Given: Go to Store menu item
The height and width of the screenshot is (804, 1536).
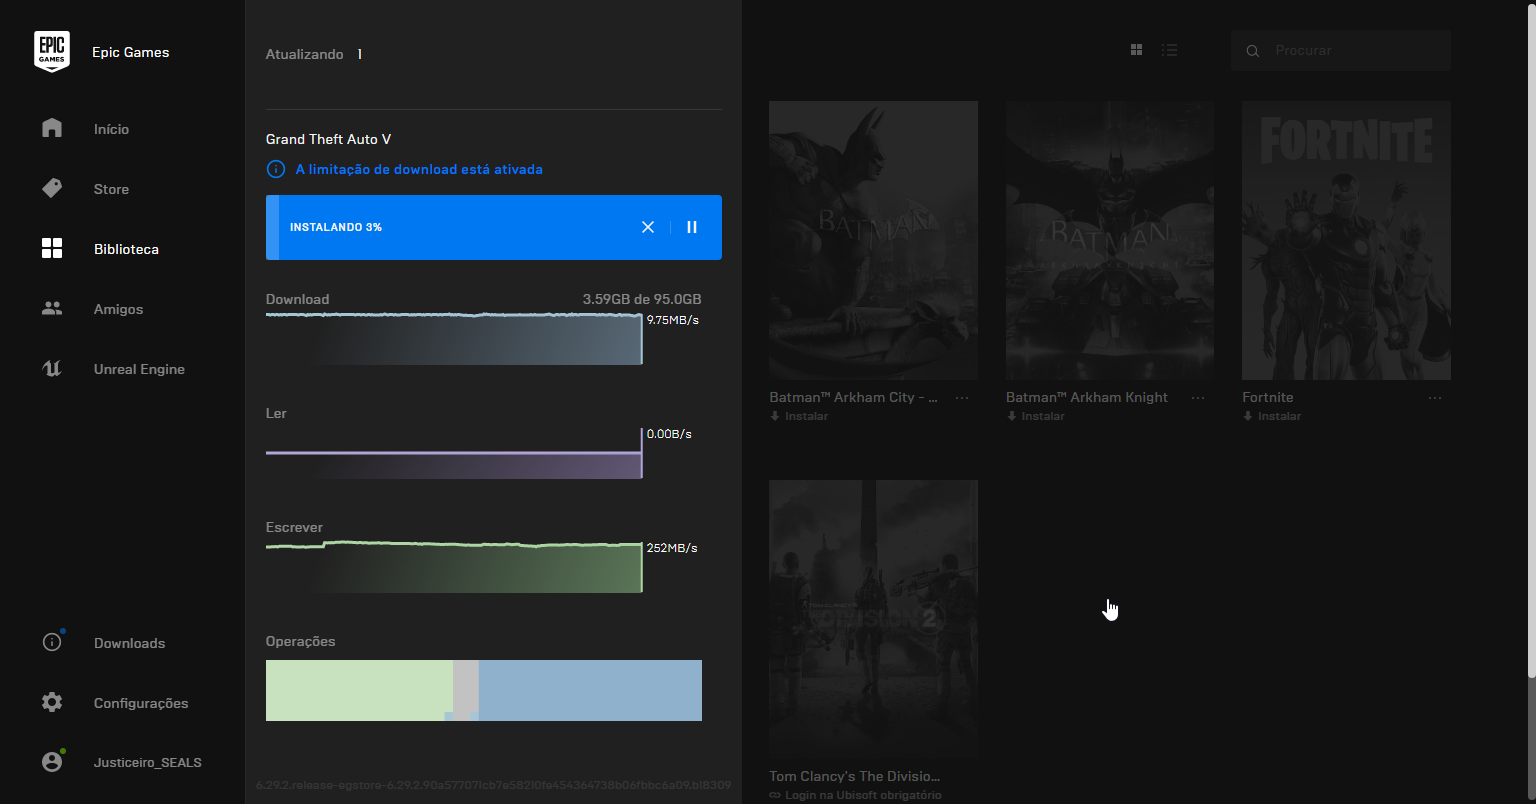Looking at the screenshot, I should pos(111,189).
